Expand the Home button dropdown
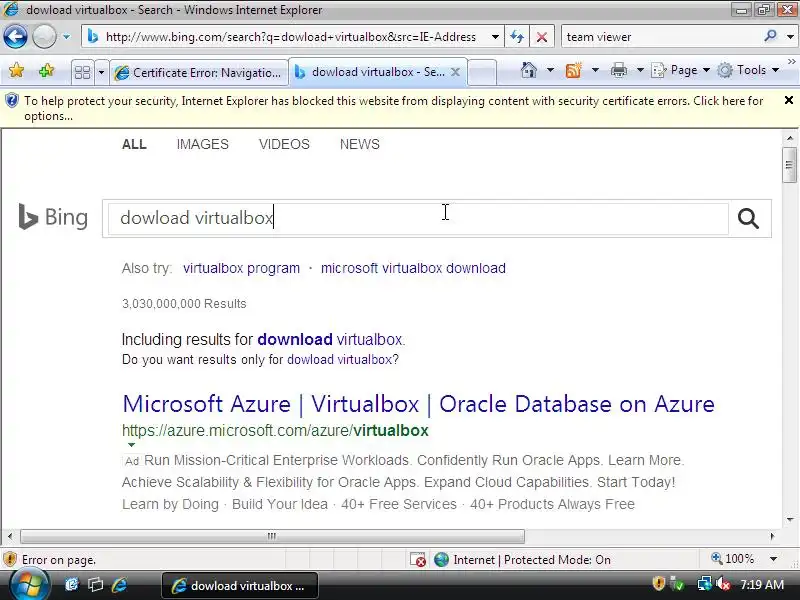Image resolution: width=800 pixels, height=600 pixels. 550,70
